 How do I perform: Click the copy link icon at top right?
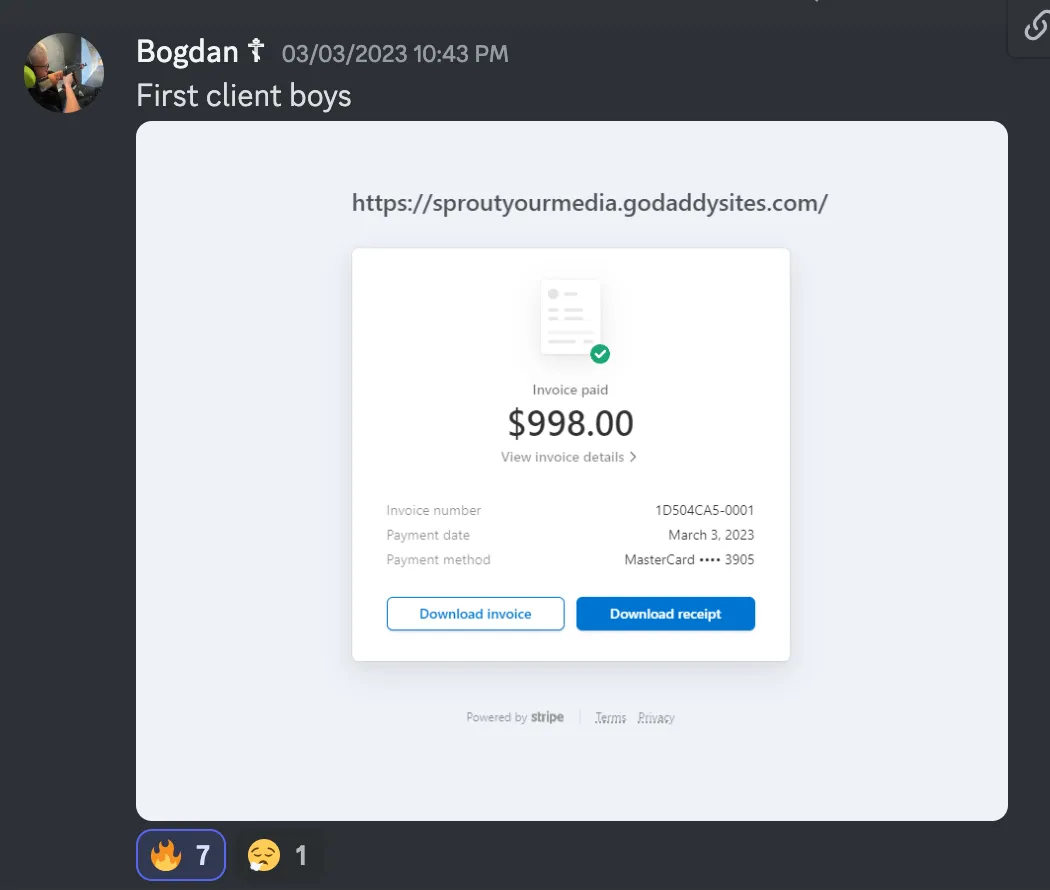[1036, 27]
